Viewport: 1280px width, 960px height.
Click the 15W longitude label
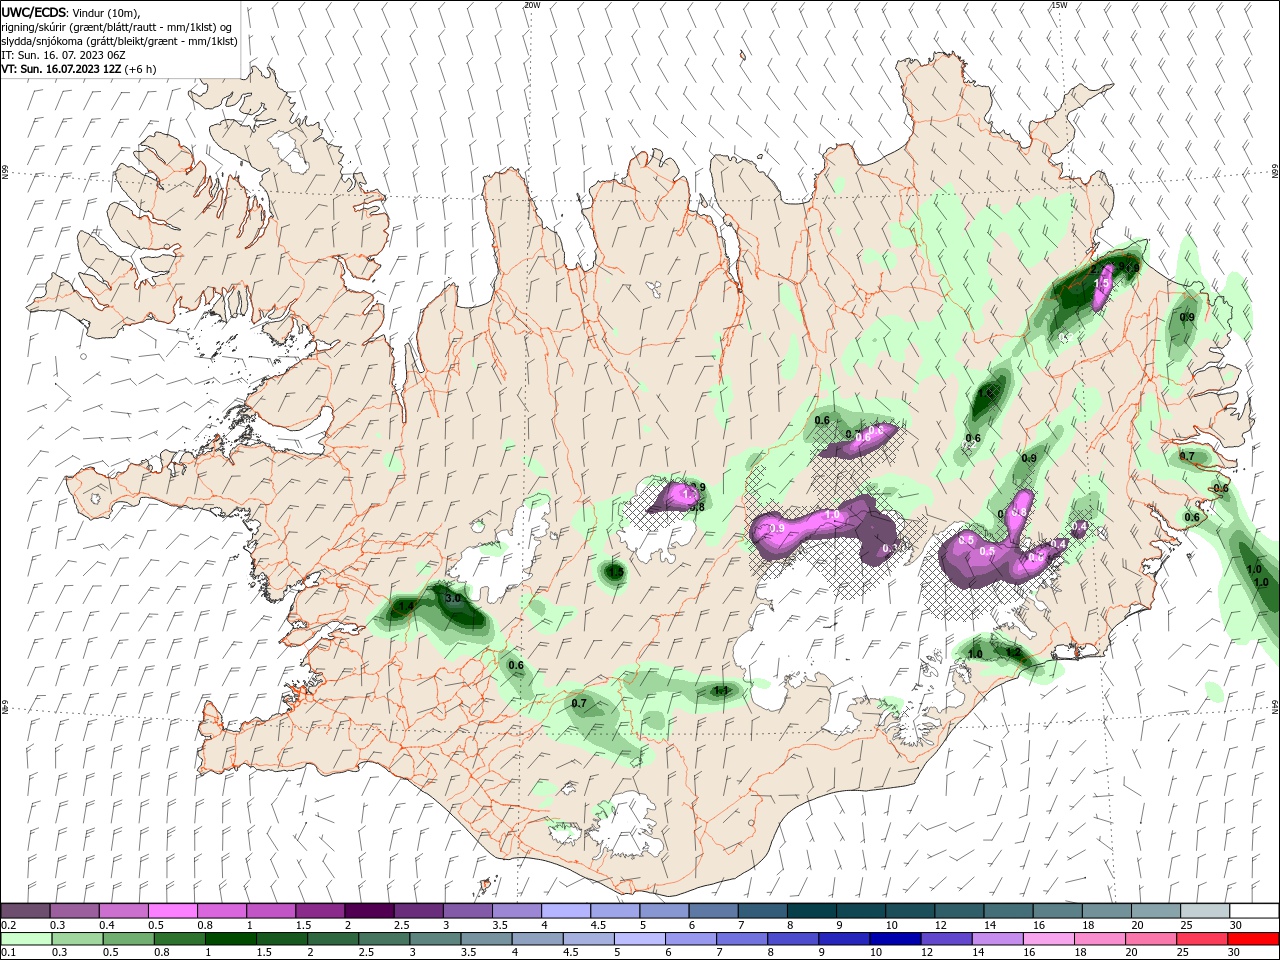(x=1059, y=5)
